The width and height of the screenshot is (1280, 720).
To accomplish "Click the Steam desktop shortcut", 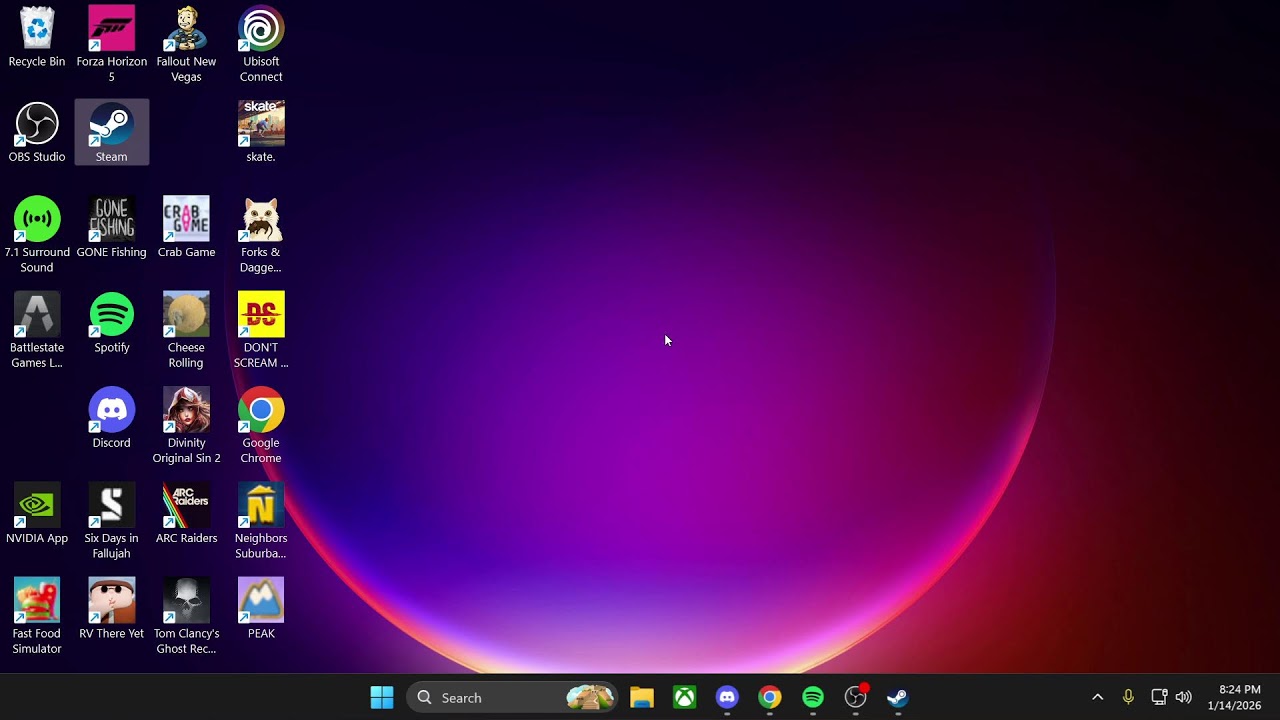I will click(111, 132).
